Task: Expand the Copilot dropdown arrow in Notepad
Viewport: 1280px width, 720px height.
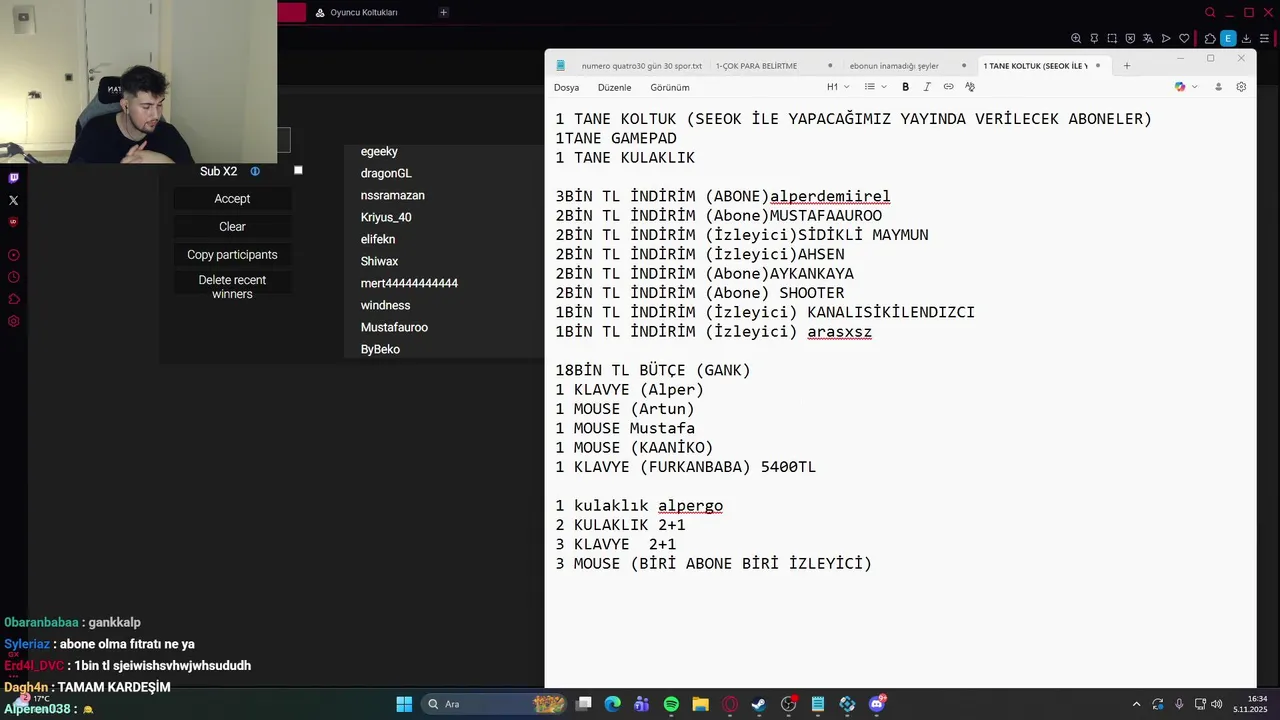Action: coord(1194,87)
